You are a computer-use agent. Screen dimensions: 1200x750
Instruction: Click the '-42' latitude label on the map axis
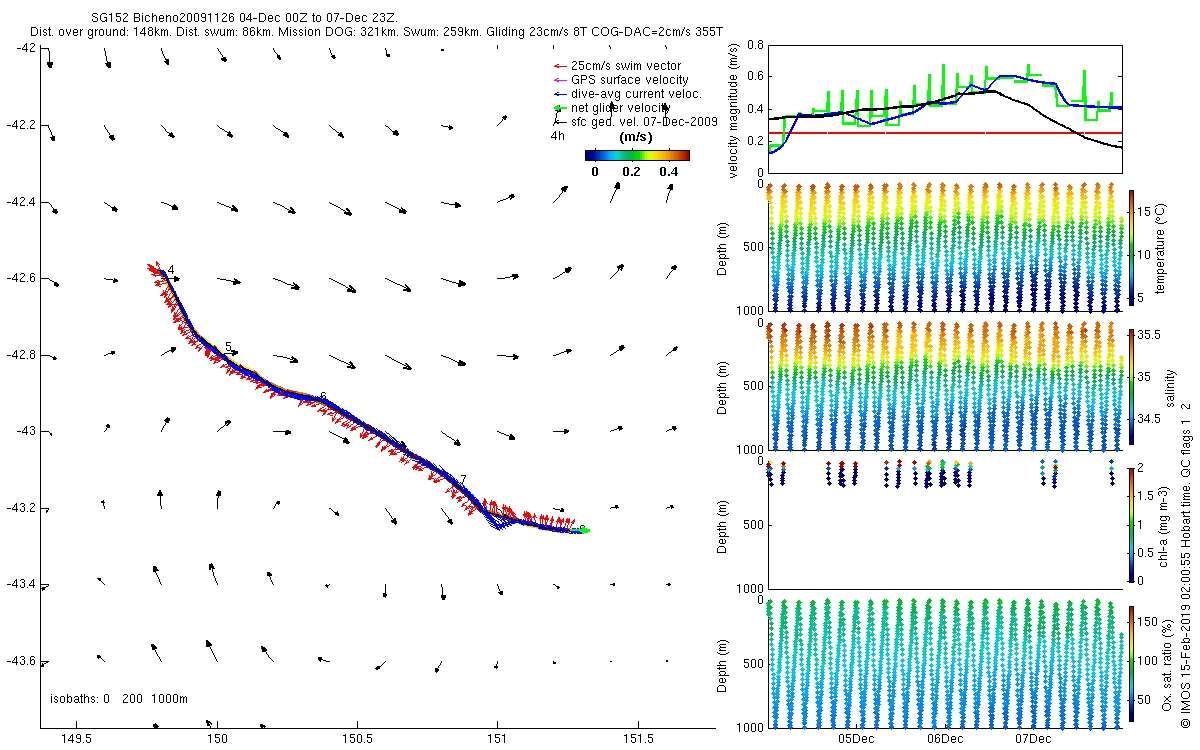(26, 47)
